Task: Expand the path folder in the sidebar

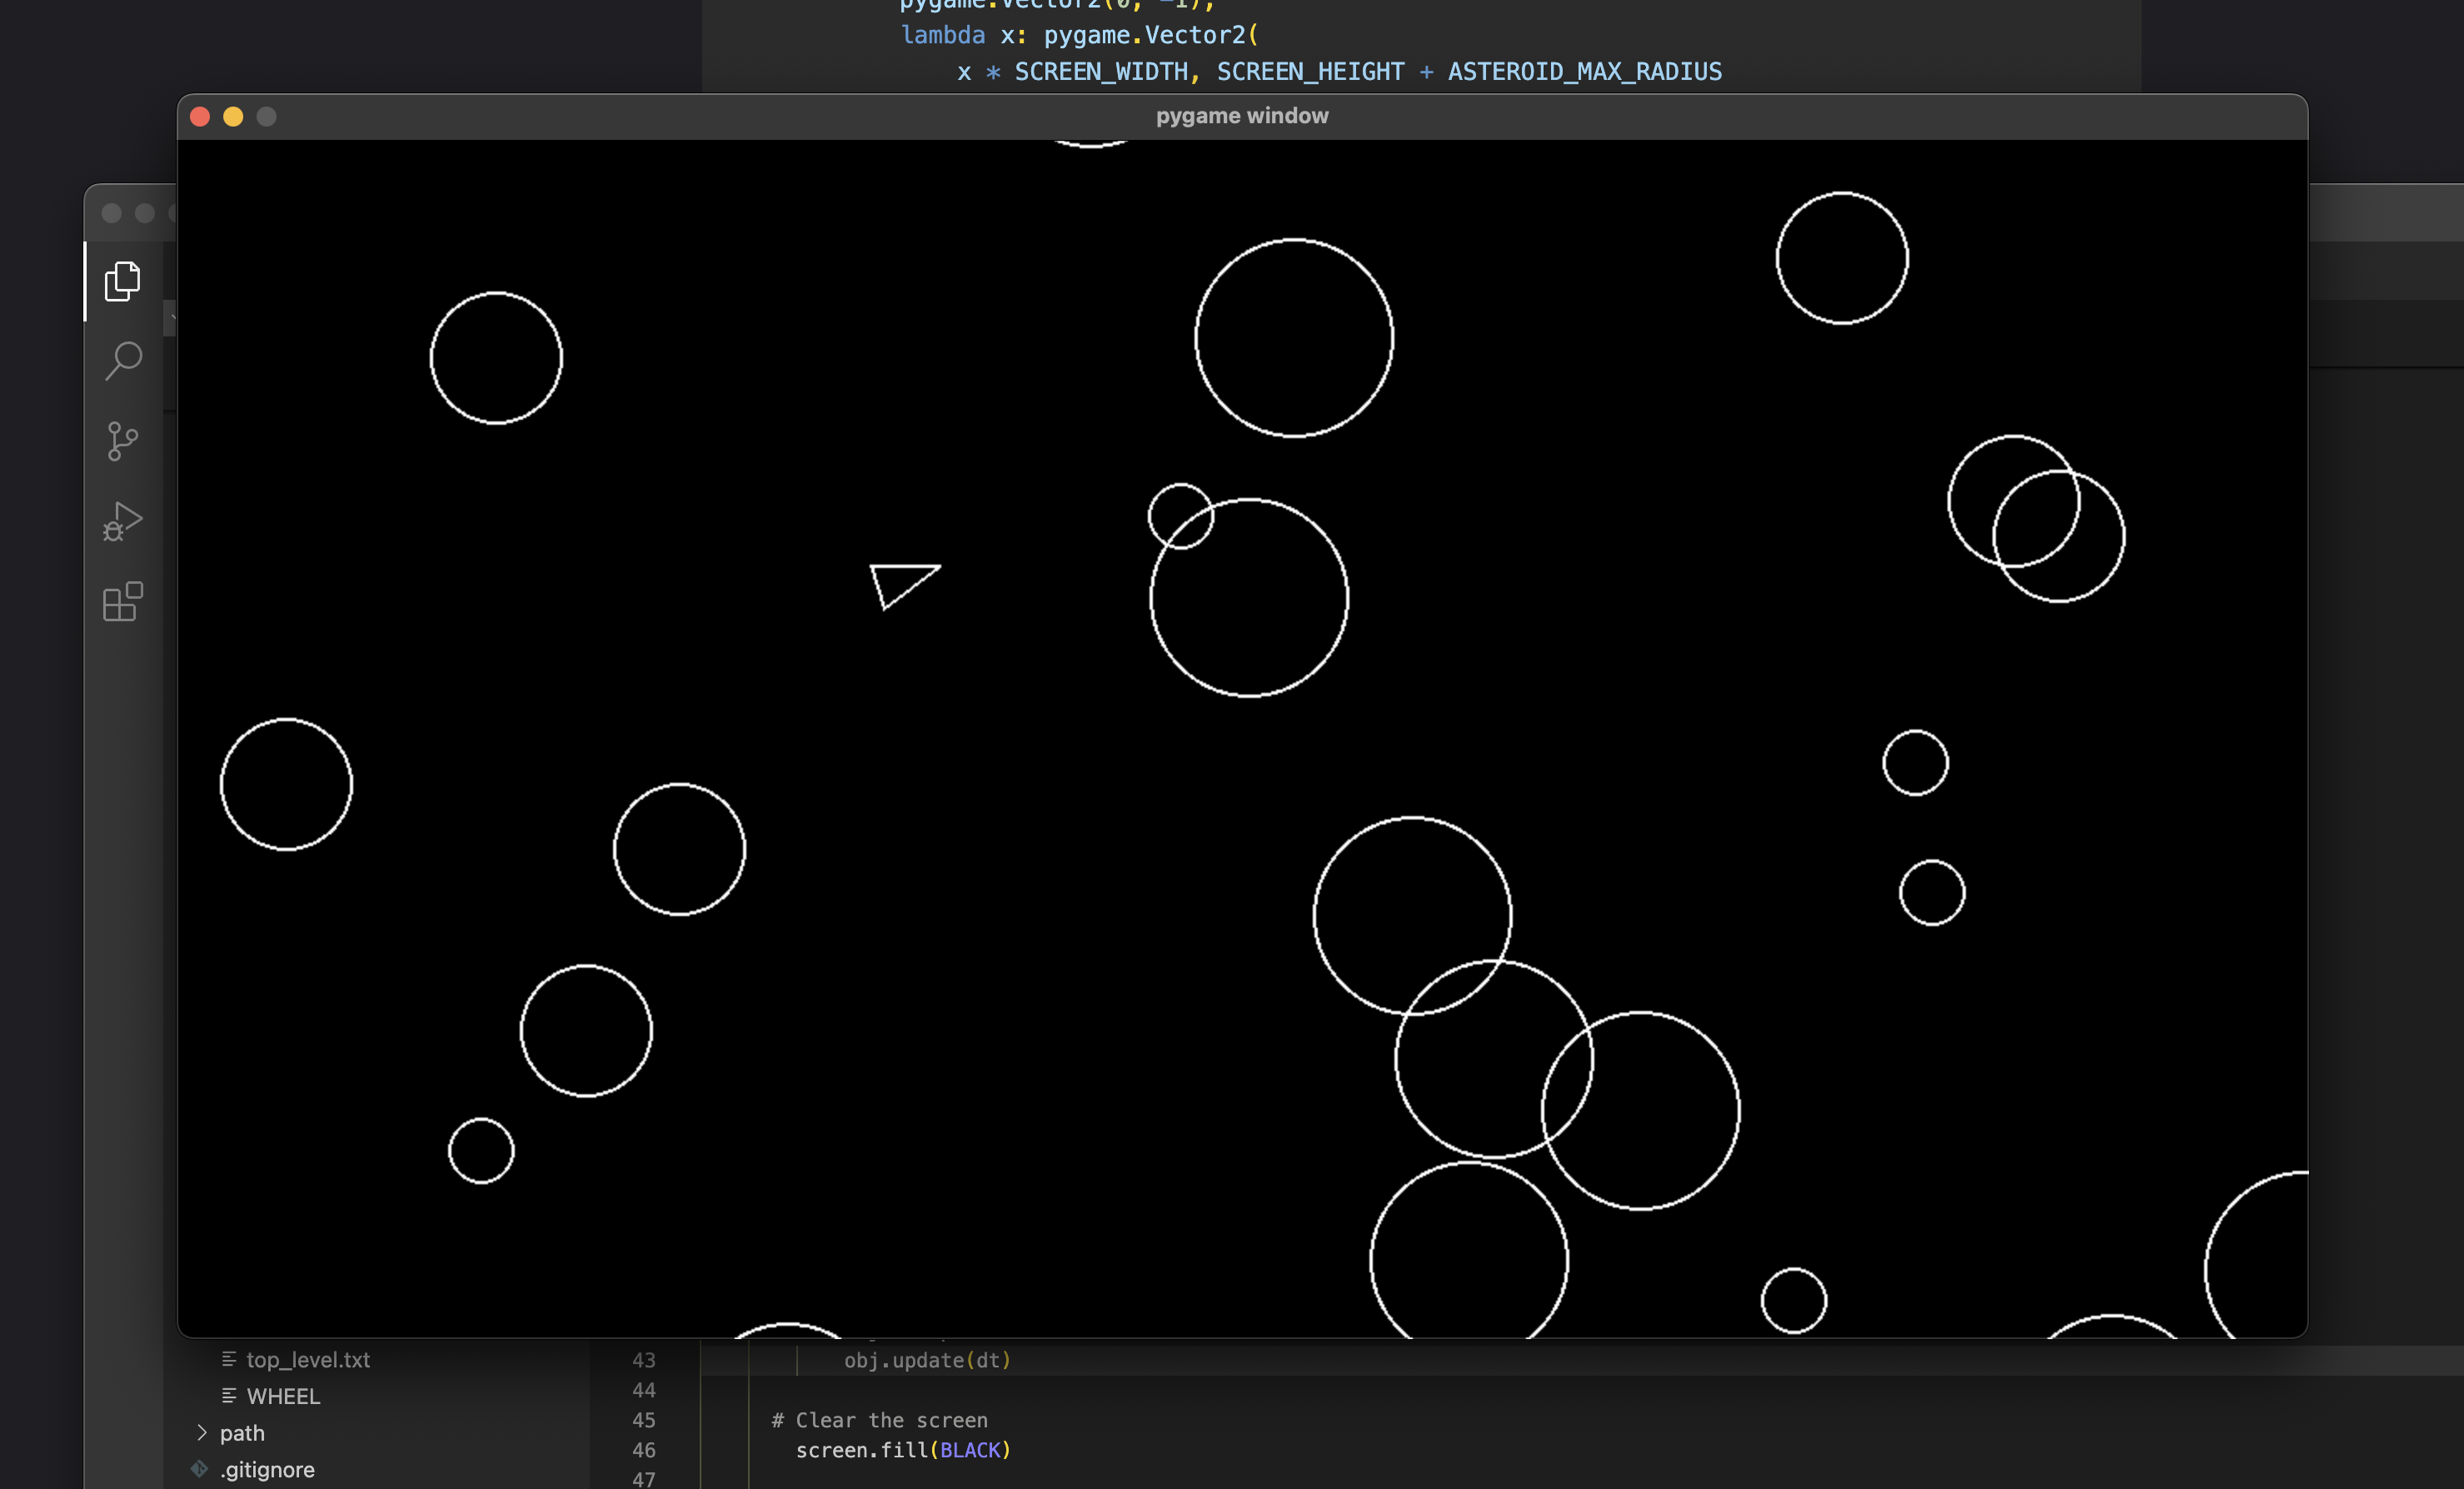Action: click(x=202, y=1432)
